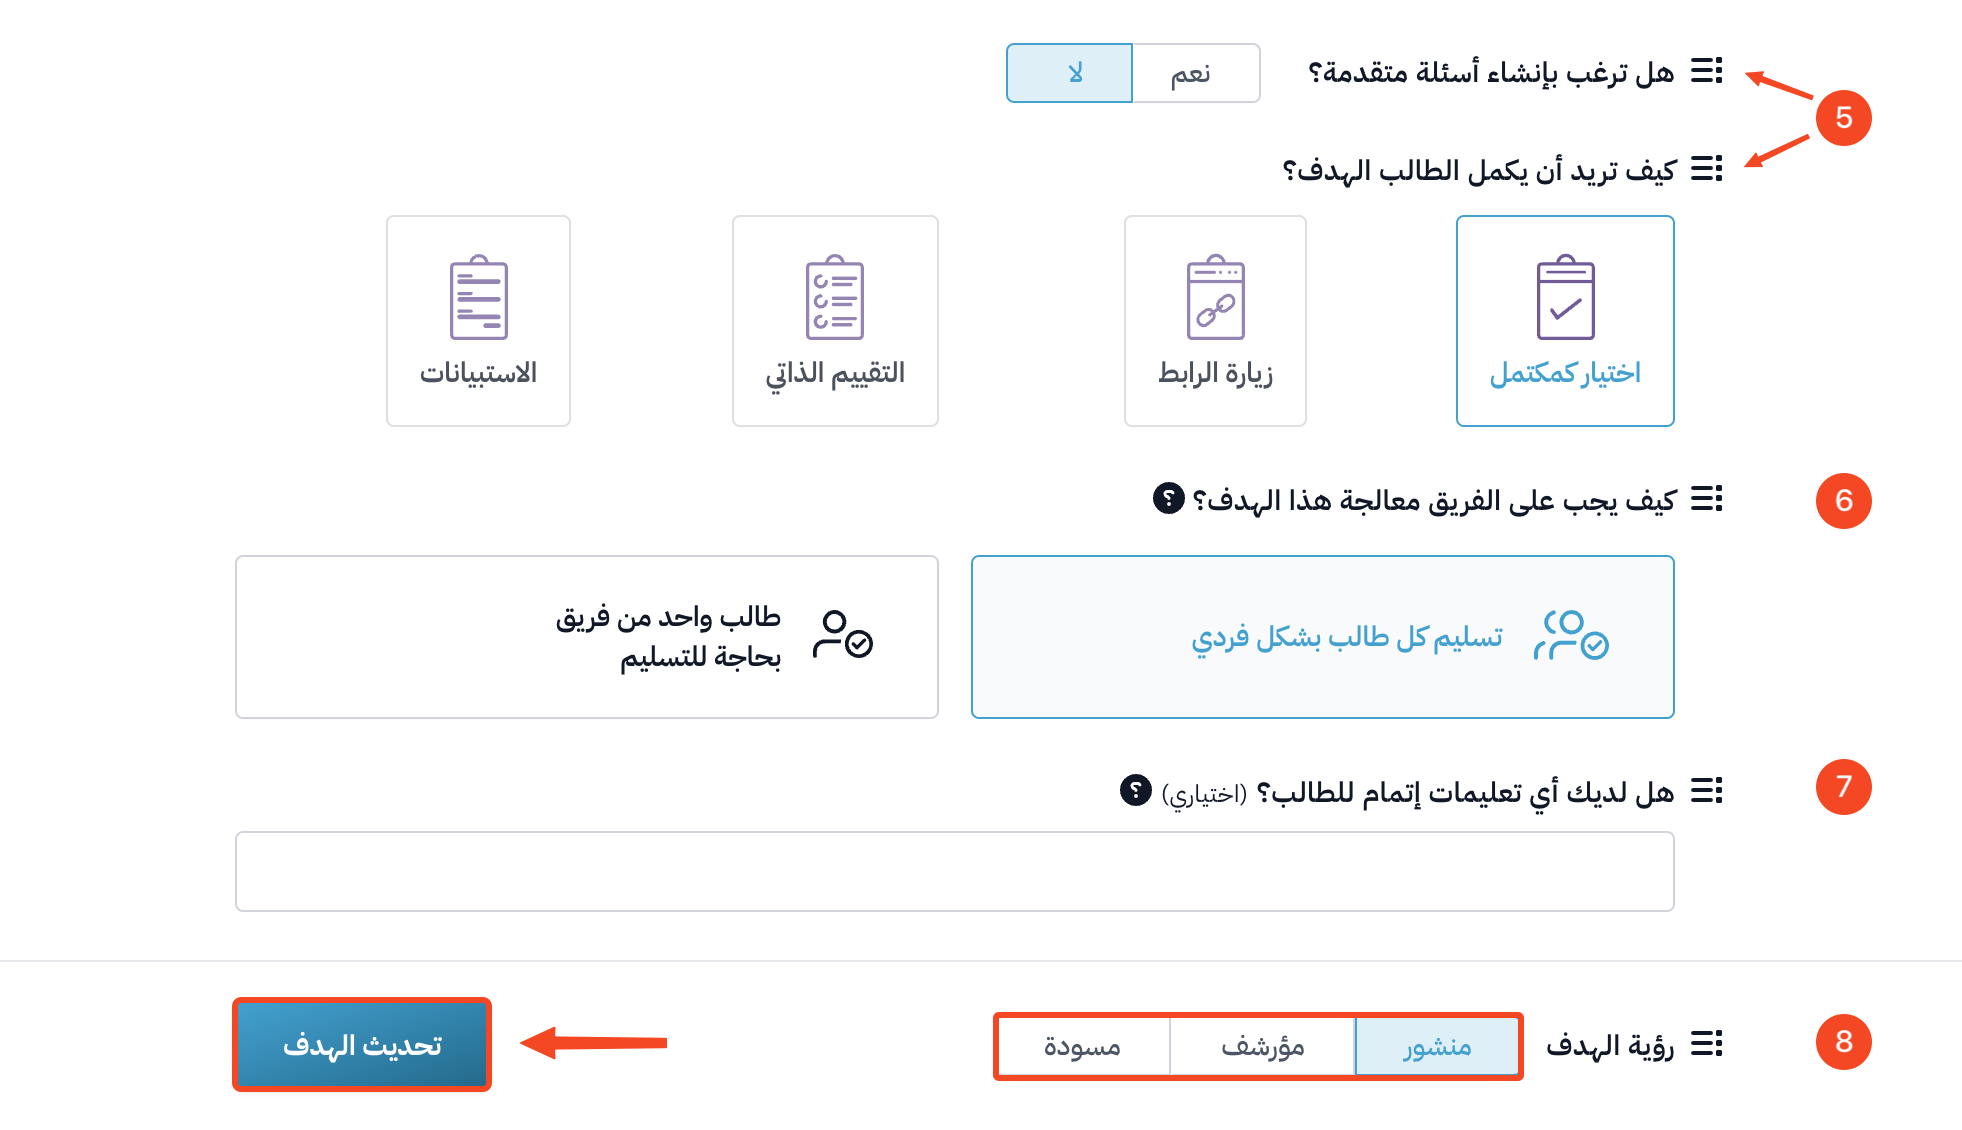The height and width of the screenshot is (1130, 1962).
Task: Select 'طالب واحد من فريق بحاجة للتسليم' option
Action: pos(587,637)
